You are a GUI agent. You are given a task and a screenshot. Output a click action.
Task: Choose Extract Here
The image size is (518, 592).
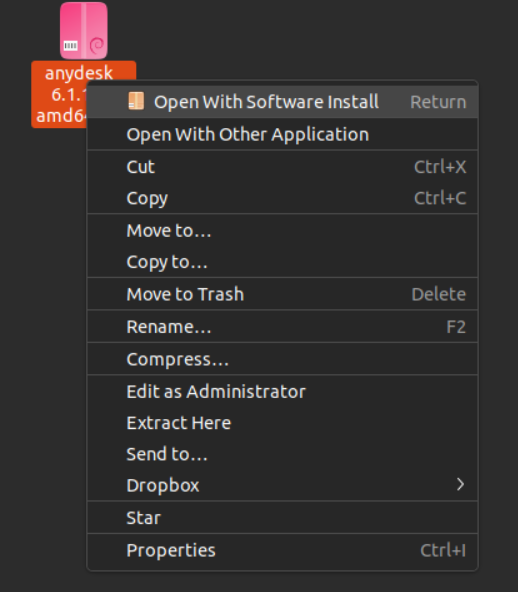(x=282, y=423)
